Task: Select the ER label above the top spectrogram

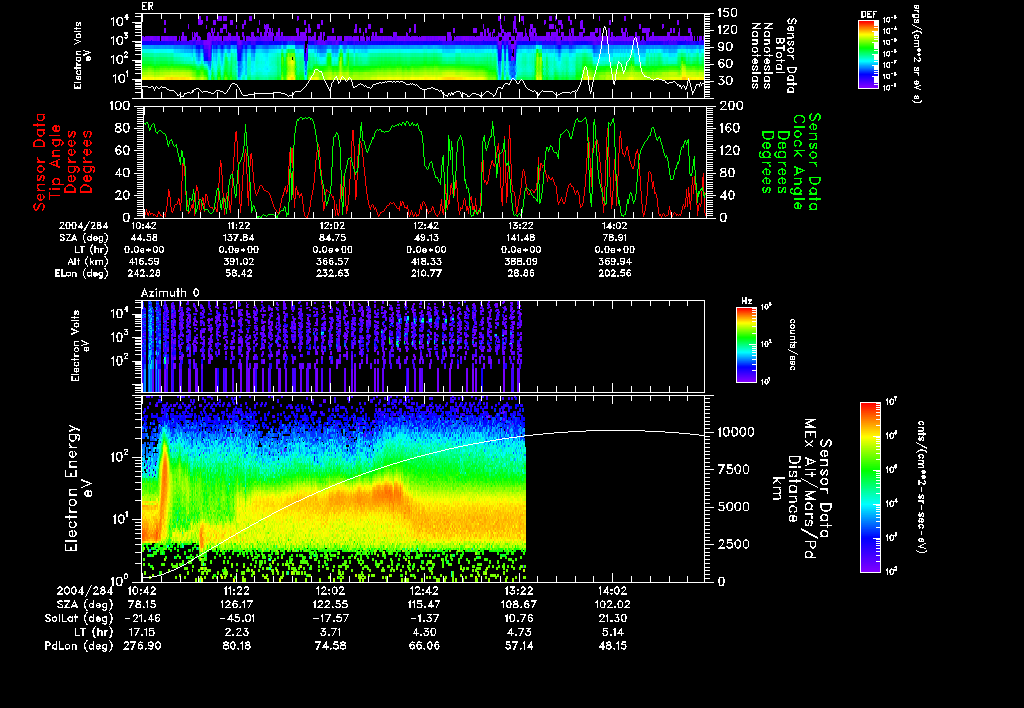Action: pyautogui.click(x=147, y=6)
